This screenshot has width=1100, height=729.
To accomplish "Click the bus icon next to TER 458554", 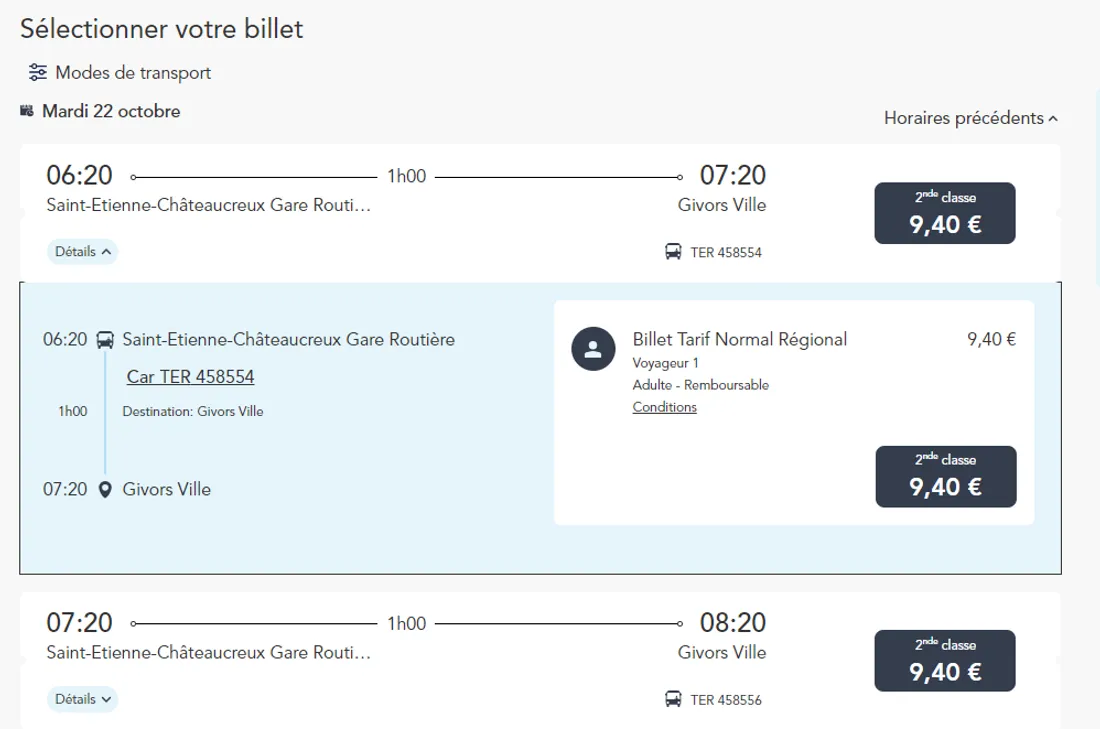I will pos(673,252).
